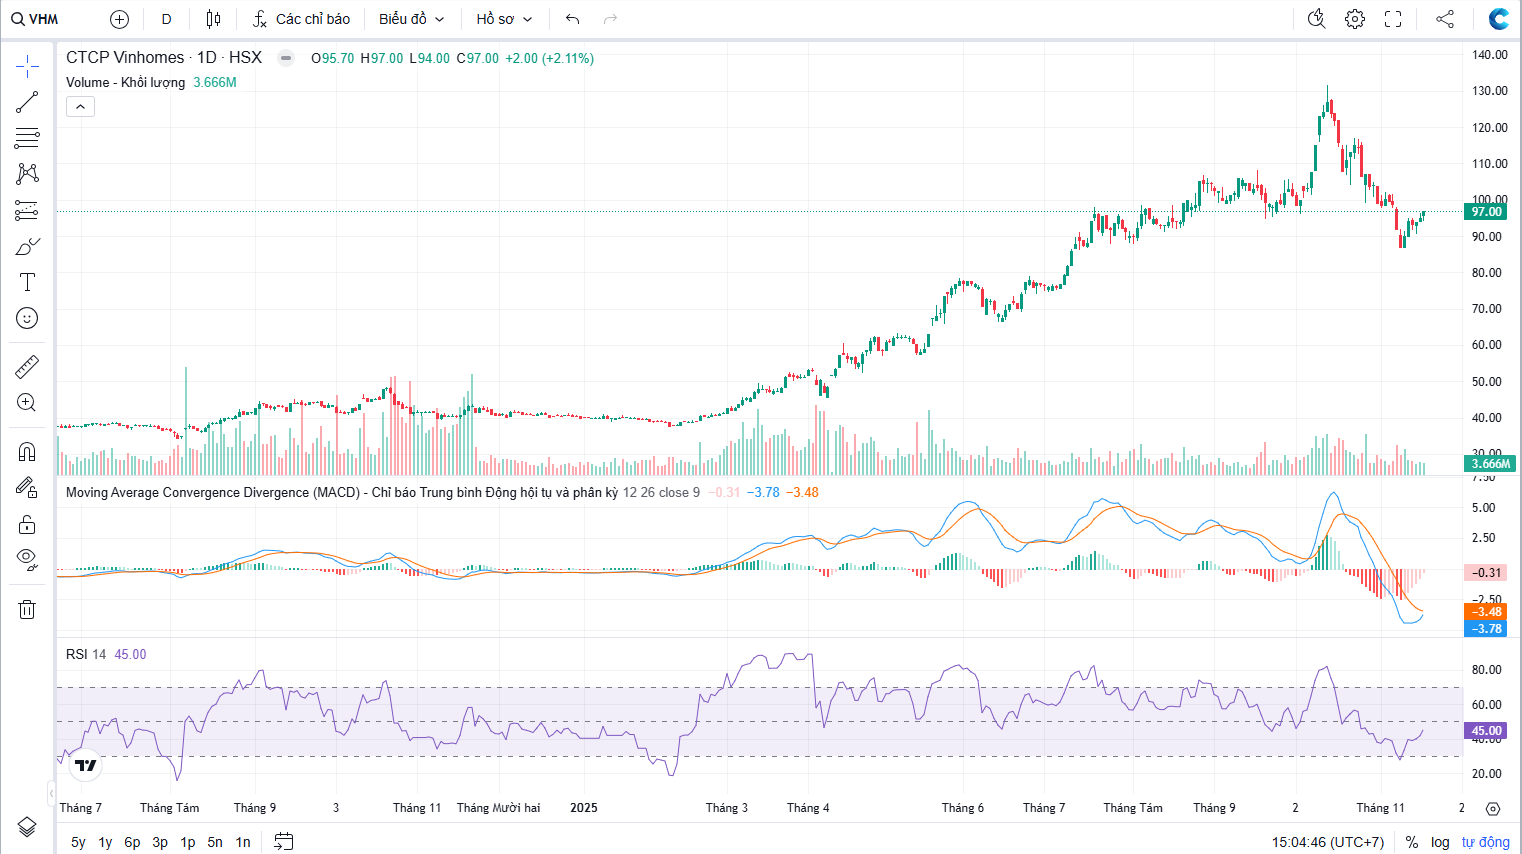Toggle lock all drawing tools
Screen dimensions: 1522x854
click(27, 524)
